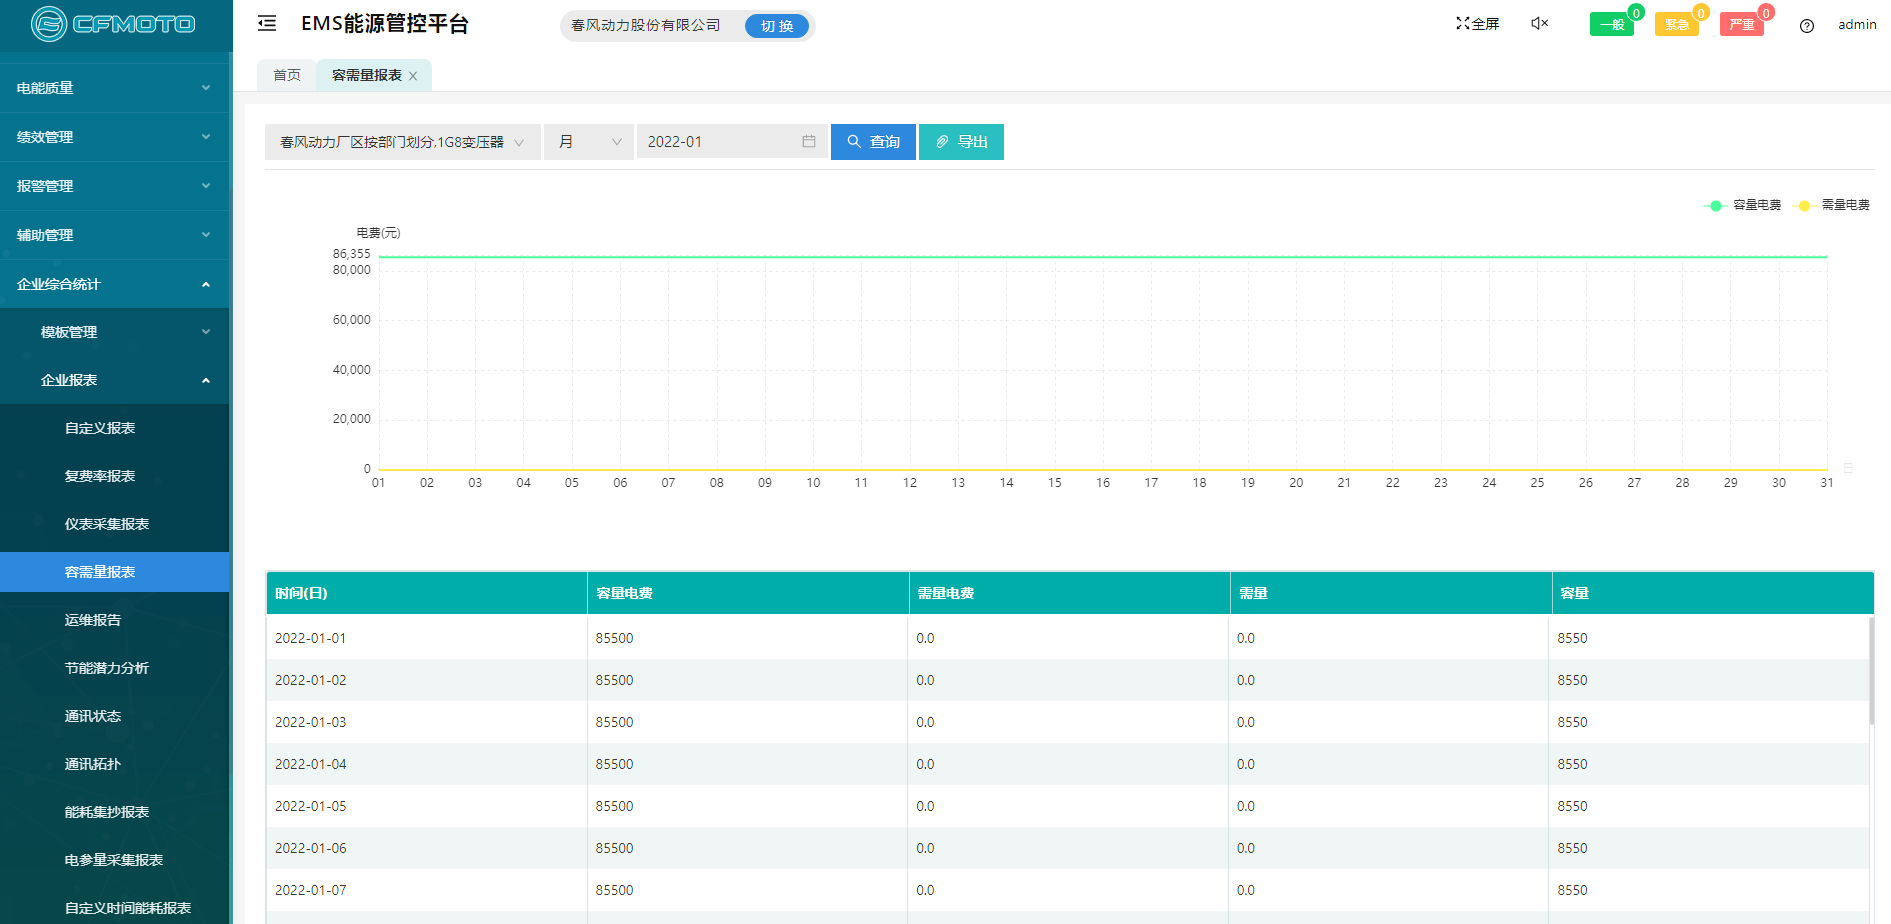The width and height of the screenshot is (1891, 924).
Task: Open the yellow 紧急 alarm badge
Action: pos(1676,25)
